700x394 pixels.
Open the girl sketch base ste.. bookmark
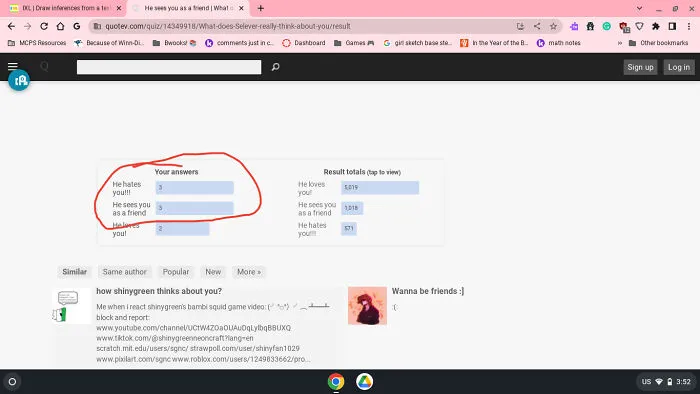(418, 43)
